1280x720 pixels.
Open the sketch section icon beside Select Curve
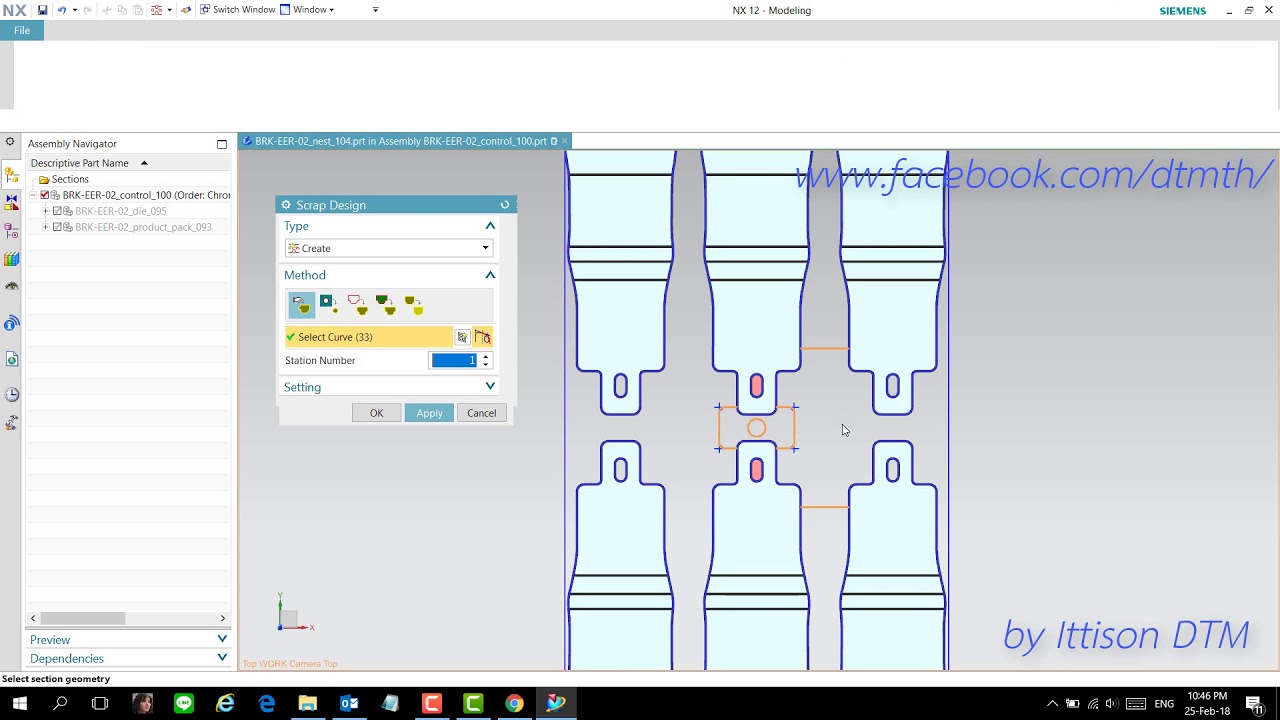462,337
